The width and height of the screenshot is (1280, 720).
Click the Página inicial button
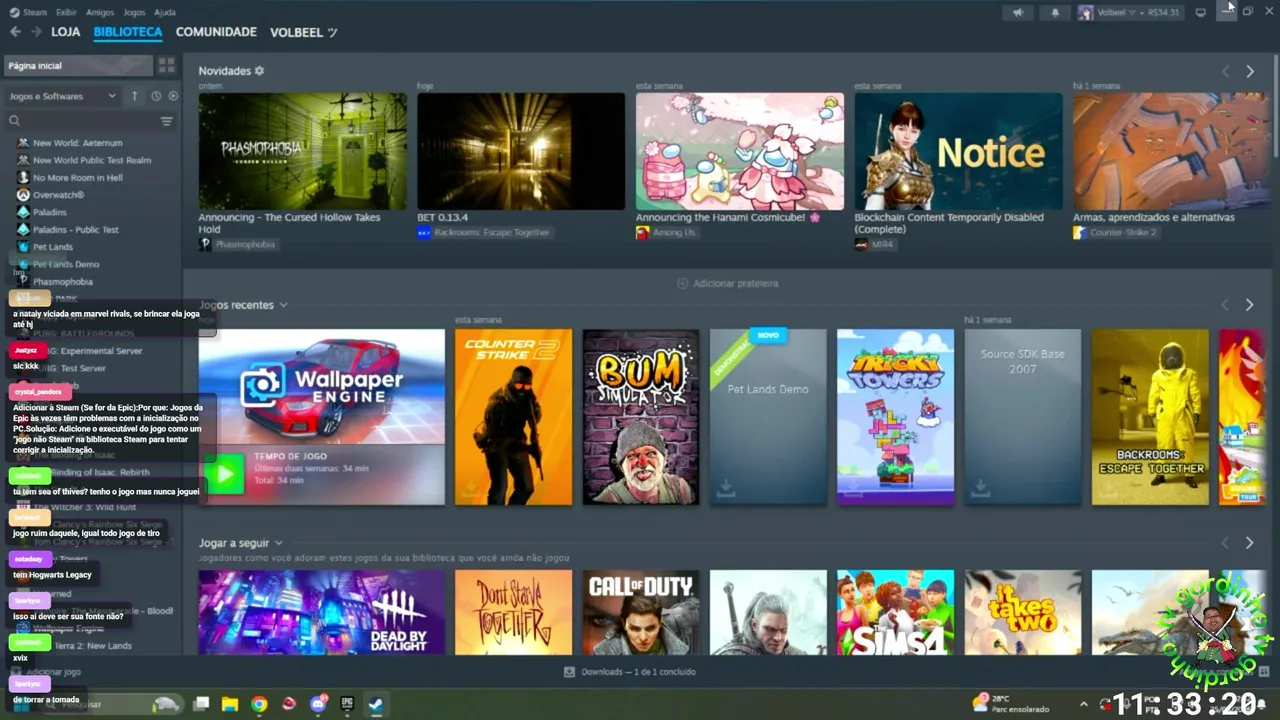coord(78,65)
